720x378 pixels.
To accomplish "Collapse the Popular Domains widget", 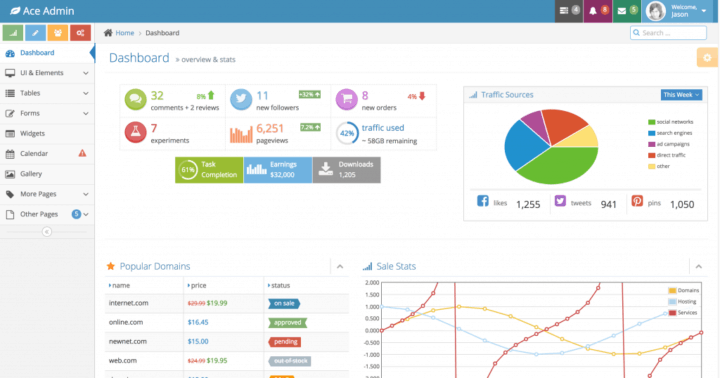I will (x=340, y=266).
